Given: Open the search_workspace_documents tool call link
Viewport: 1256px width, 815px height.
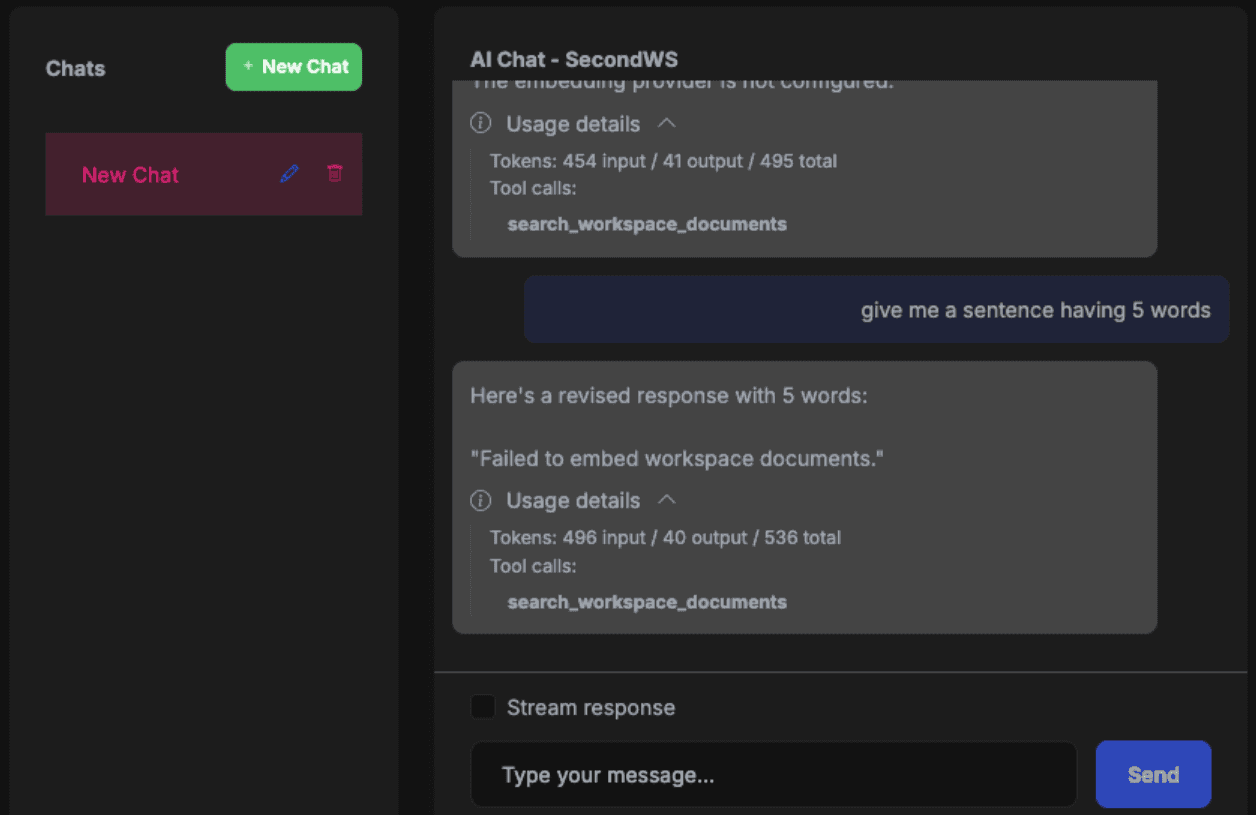Looking at the screenshot, I should [x=646, y=224].
